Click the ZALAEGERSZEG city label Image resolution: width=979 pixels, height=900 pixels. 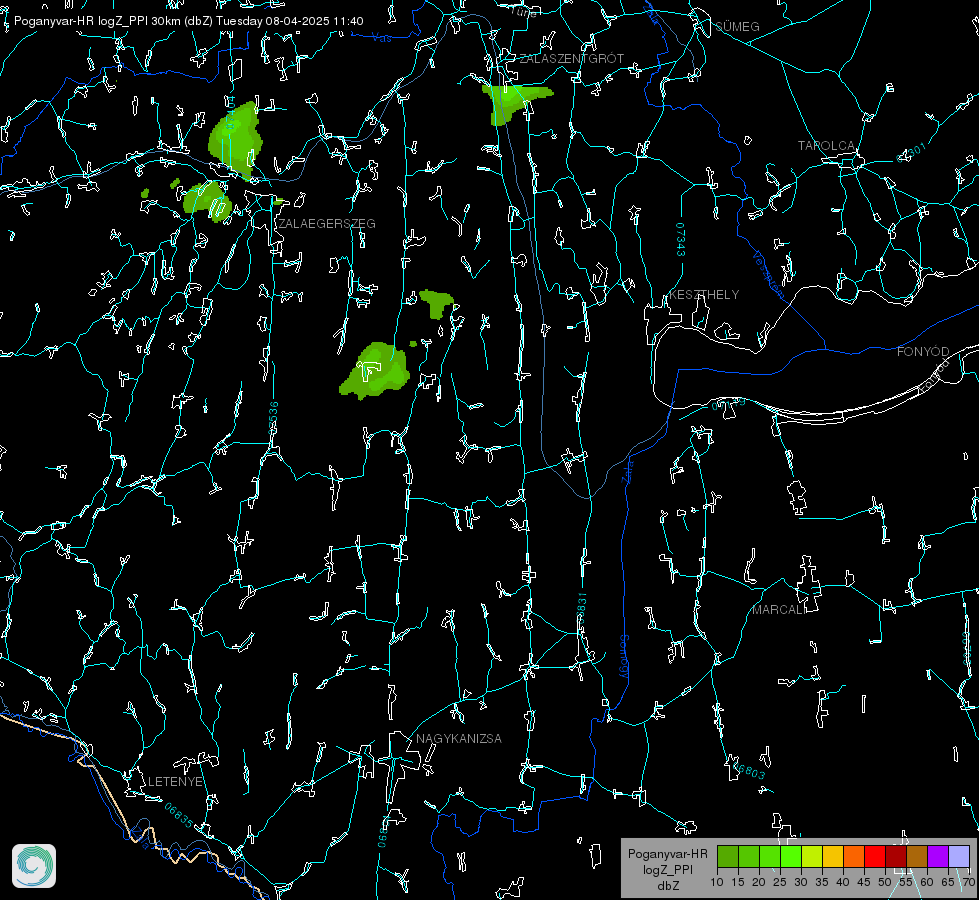point(327,224)
